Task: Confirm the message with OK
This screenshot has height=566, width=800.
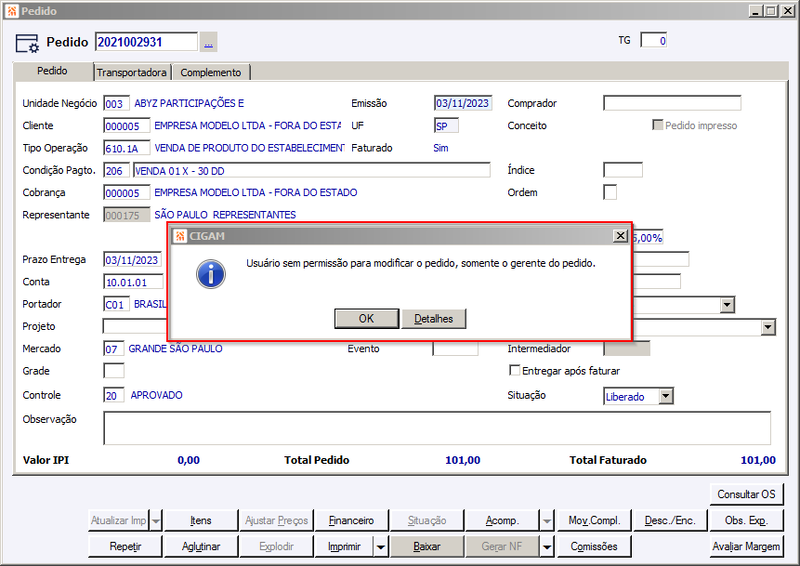Action: click(x=366, y=318)
